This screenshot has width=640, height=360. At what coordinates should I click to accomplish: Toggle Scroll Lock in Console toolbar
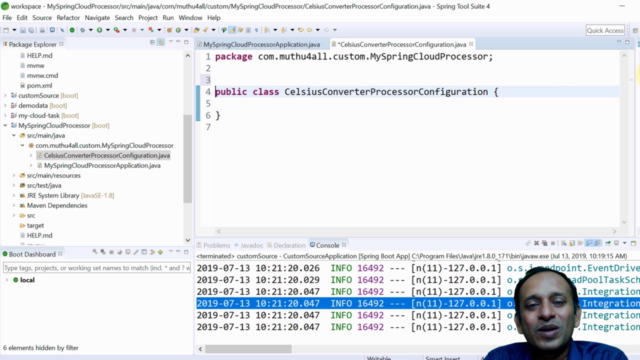point(572,243)
